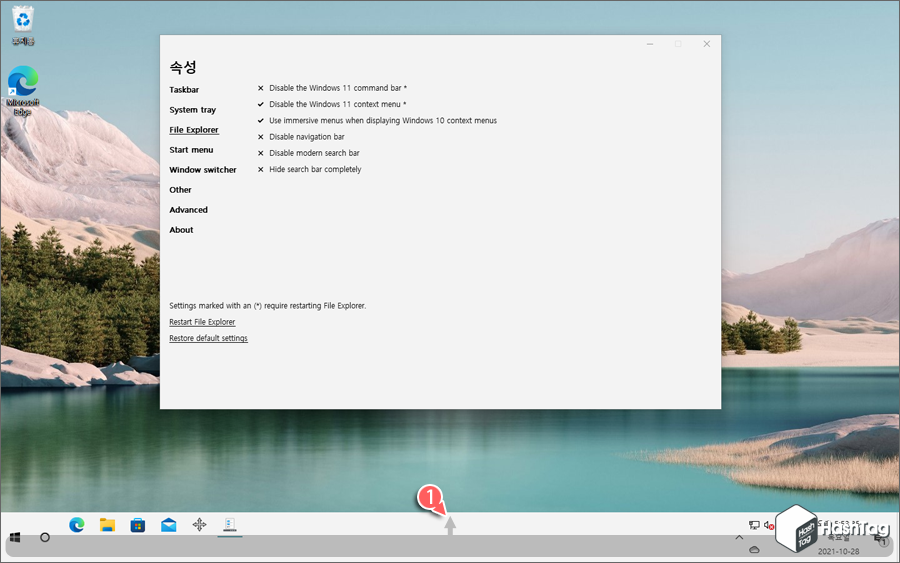The height and width of the screenshot is (563, 900).
Task: Open File Explorer from the taskbar
Action: click(x=107, y=525)
